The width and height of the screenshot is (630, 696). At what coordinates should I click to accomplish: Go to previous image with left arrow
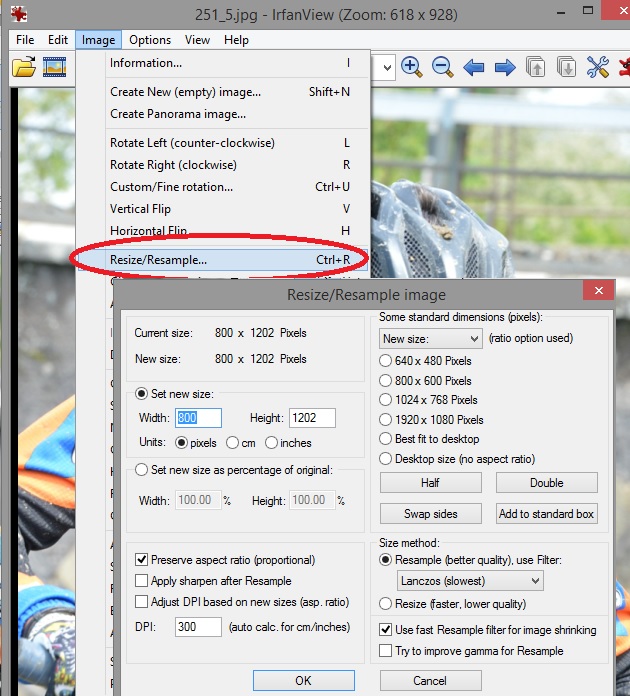[x=473, y=68]
